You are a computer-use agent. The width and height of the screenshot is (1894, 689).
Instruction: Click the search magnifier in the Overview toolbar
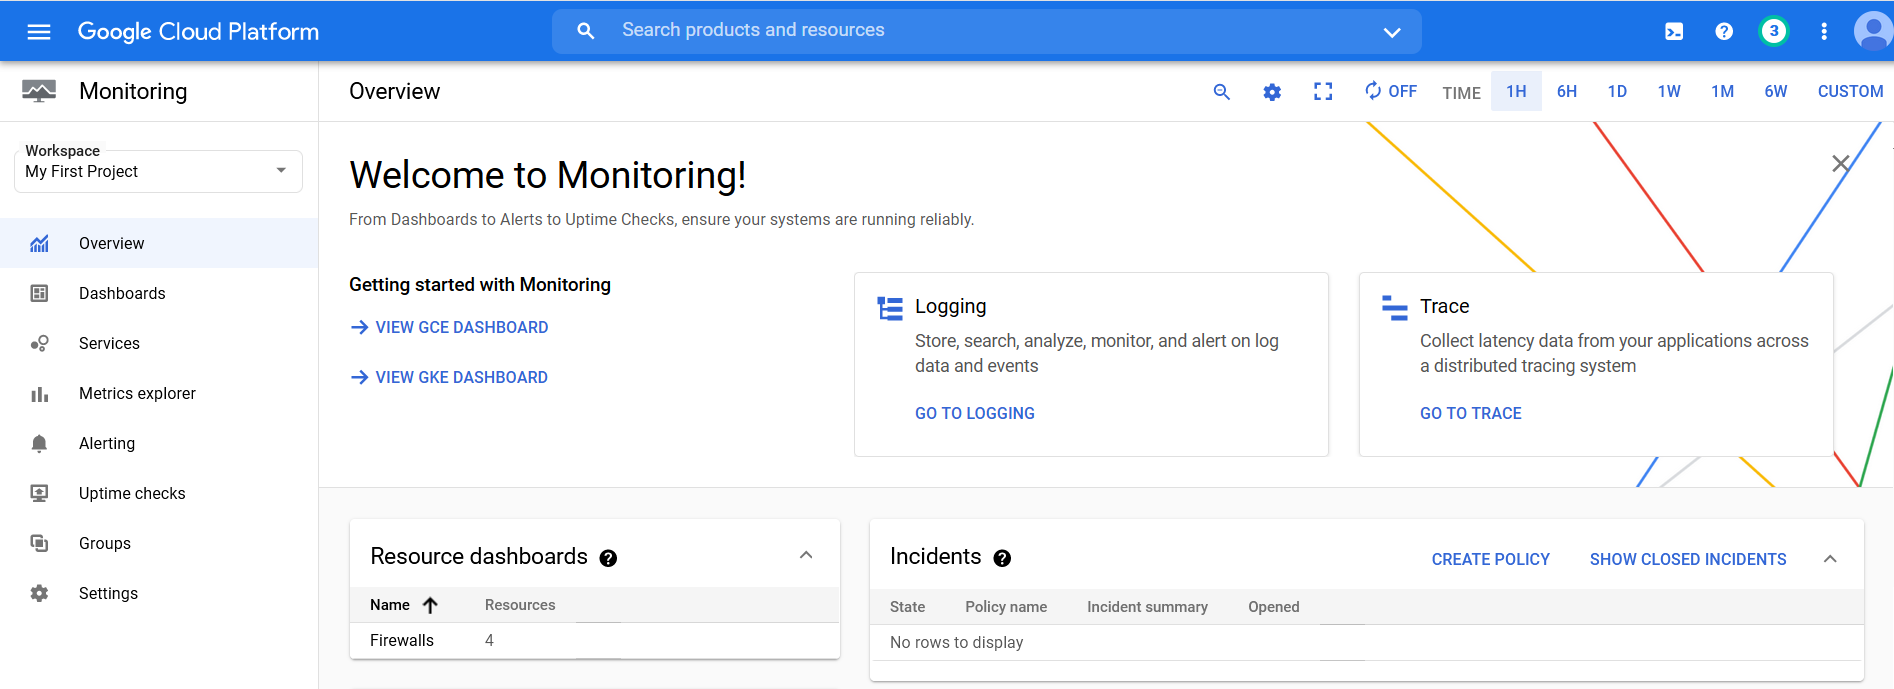tap(1221, 92)
